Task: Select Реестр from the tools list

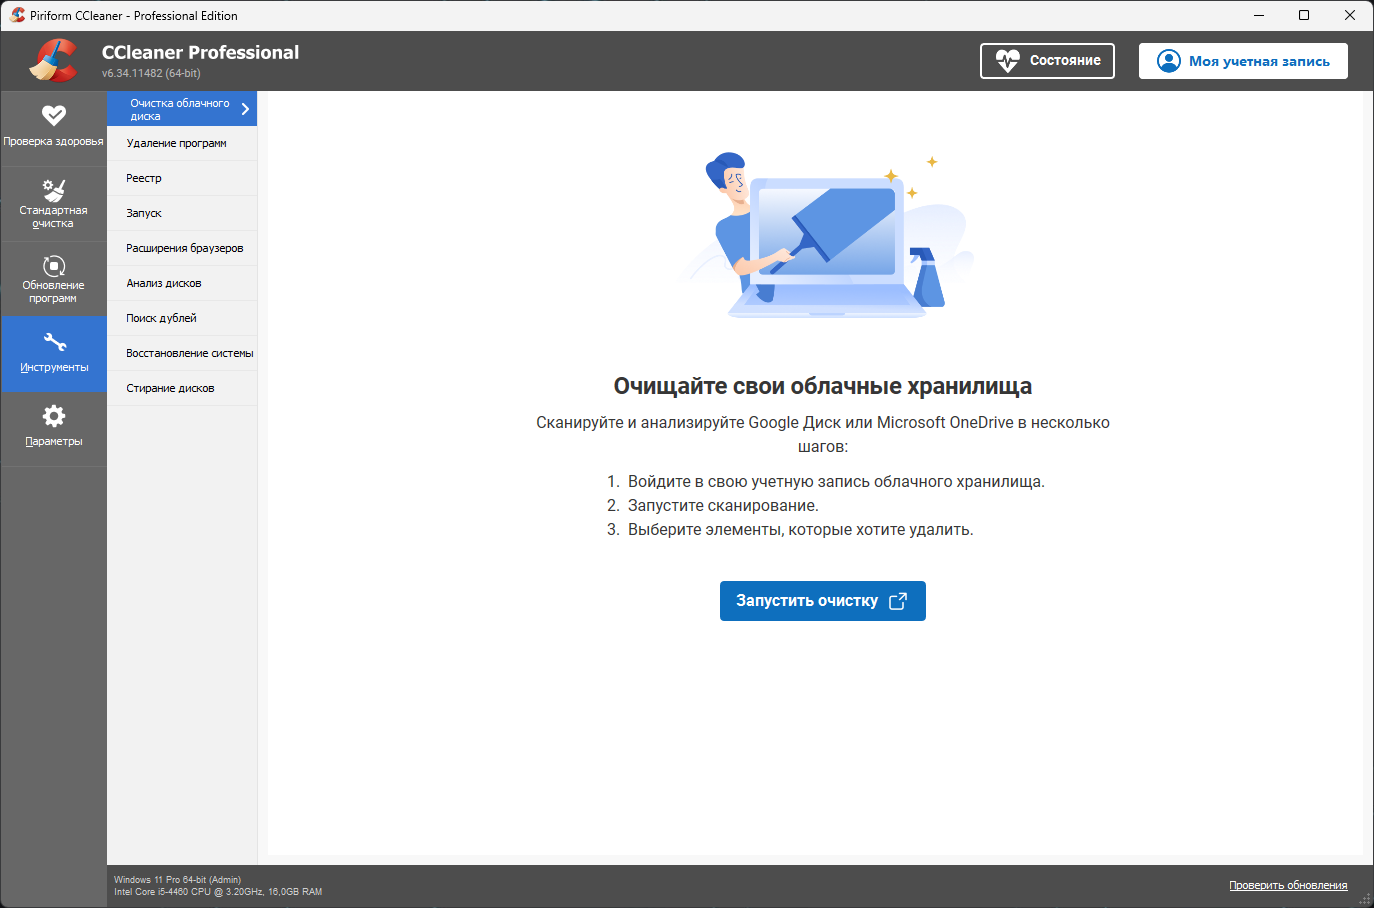Action: (x=143, y=178)
